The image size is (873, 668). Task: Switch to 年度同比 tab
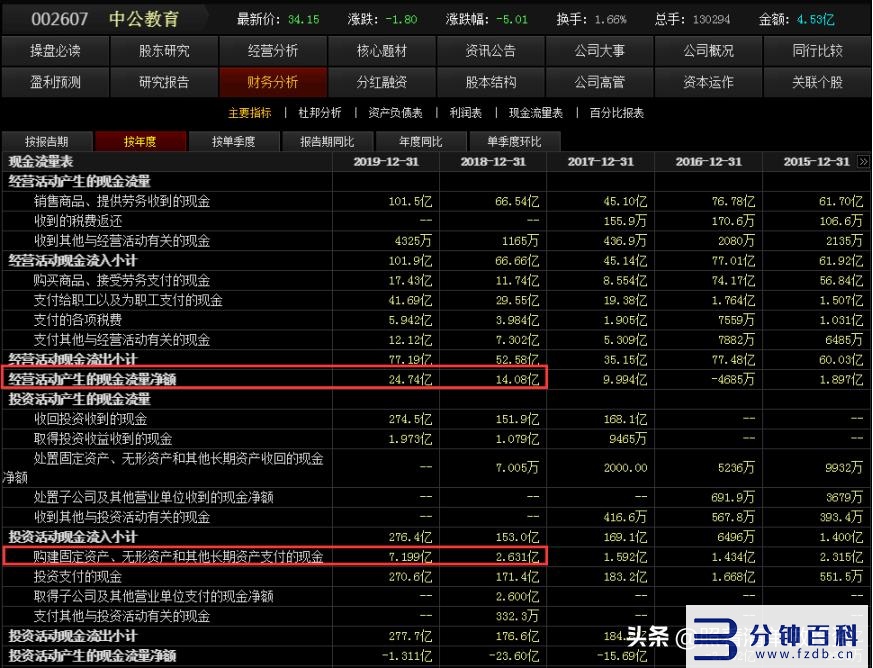(421, 142)
